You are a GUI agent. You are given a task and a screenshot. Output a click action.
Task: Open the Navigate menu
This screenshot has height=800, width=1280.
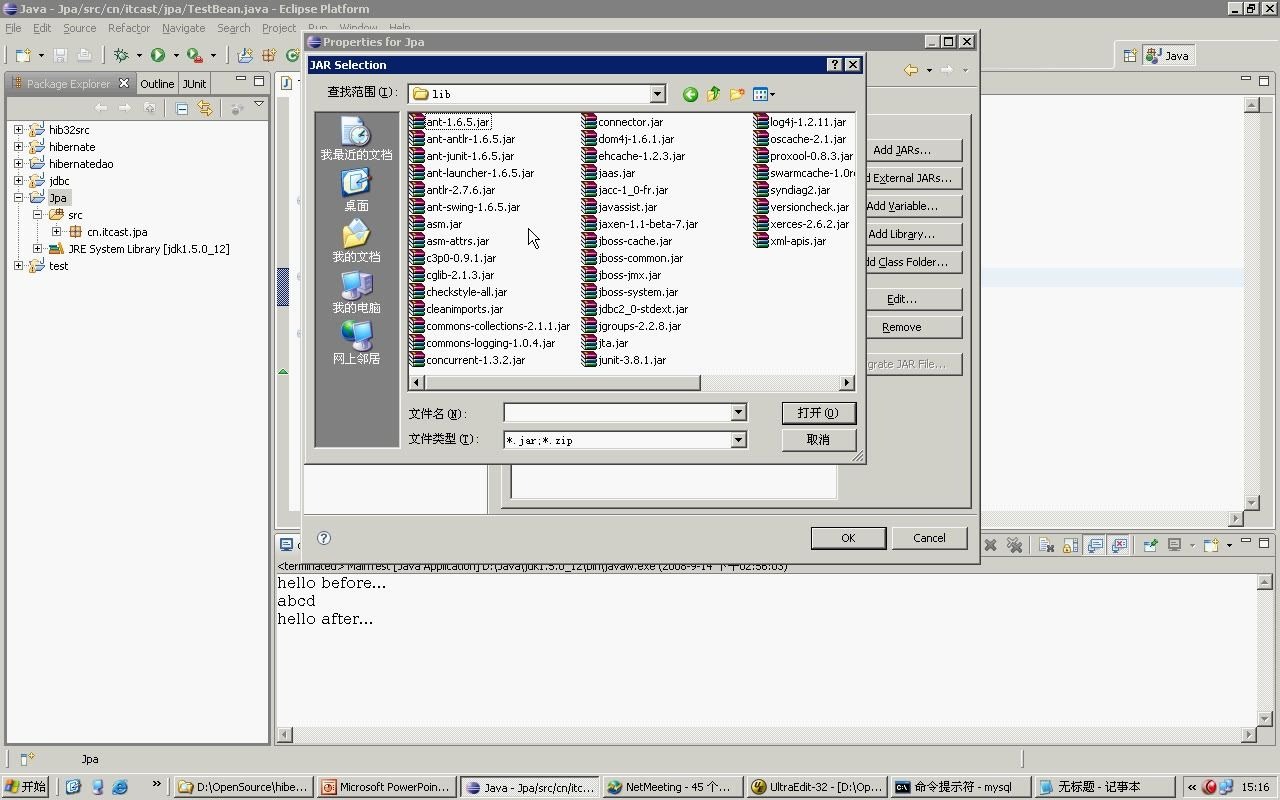[x=183, y=28]
